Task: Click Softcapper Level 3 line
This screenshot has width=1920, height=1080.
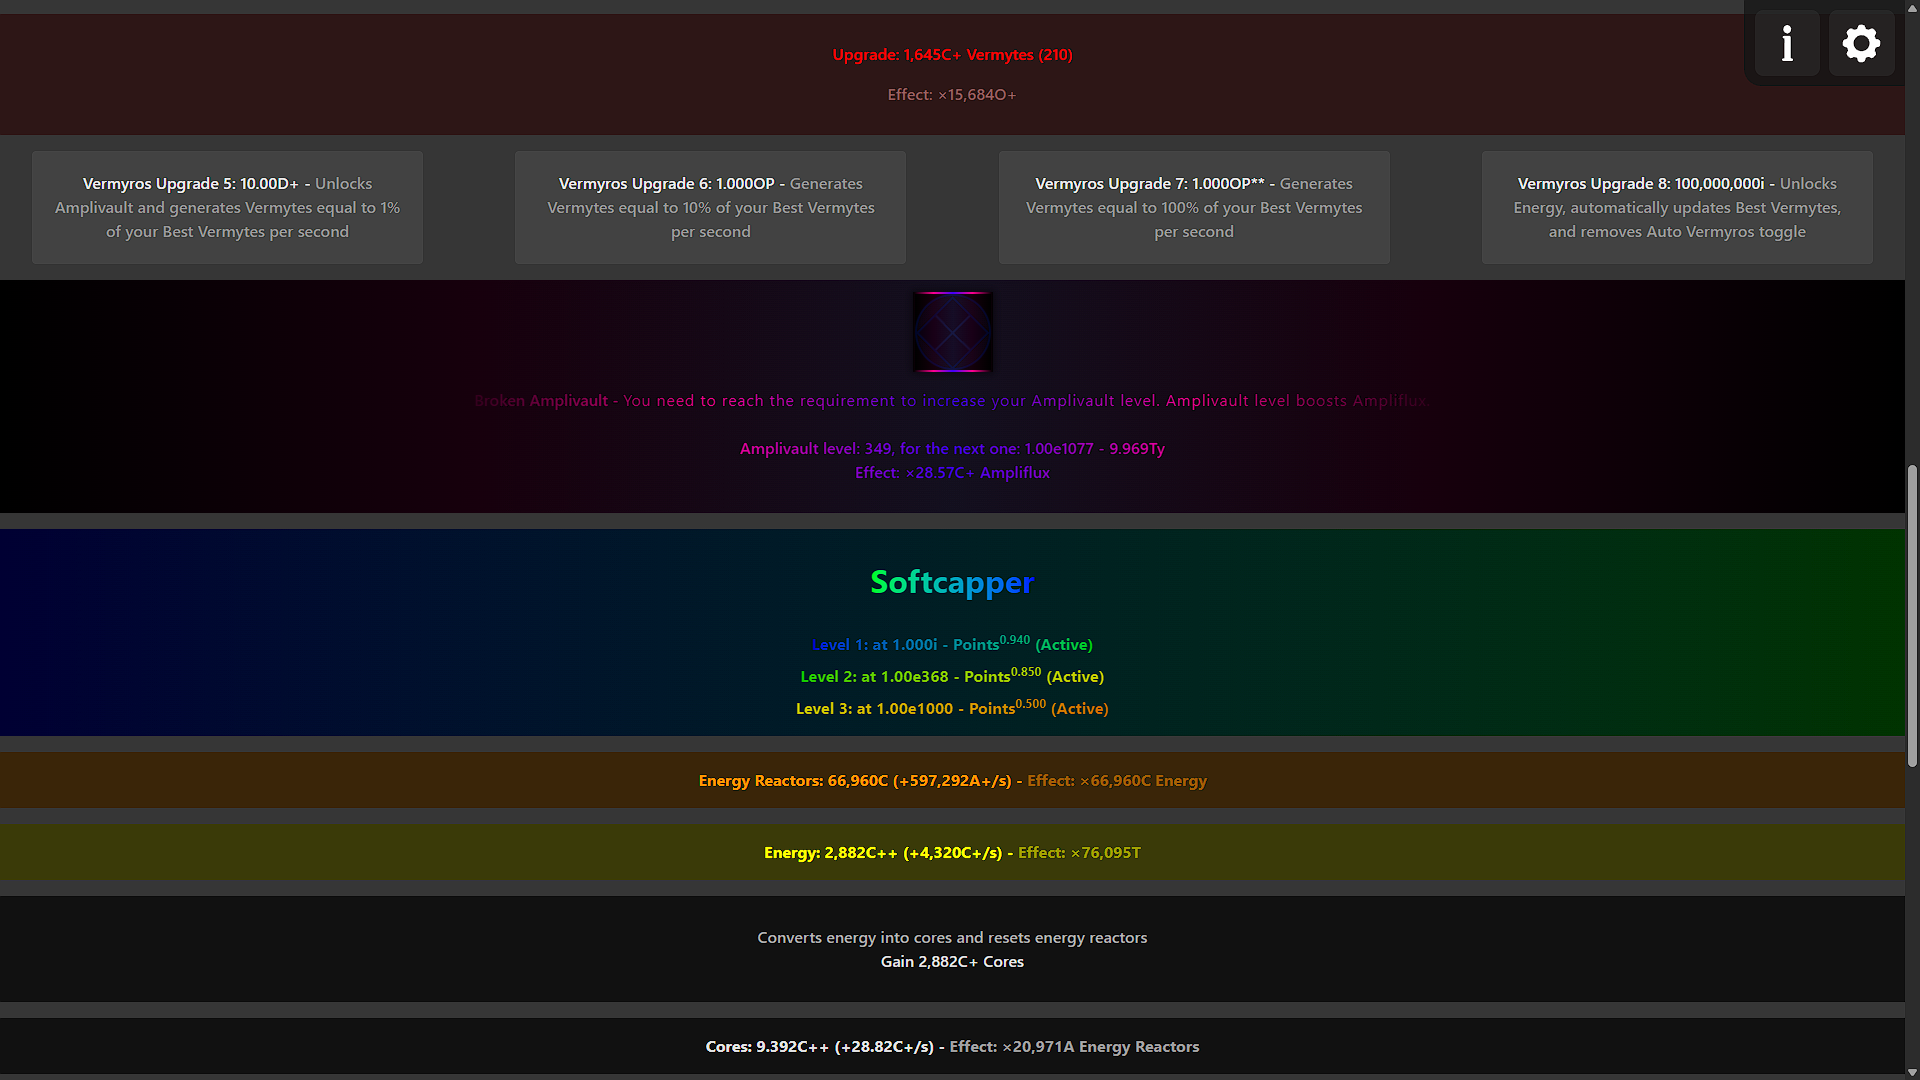Action: [x=952, y=709]
